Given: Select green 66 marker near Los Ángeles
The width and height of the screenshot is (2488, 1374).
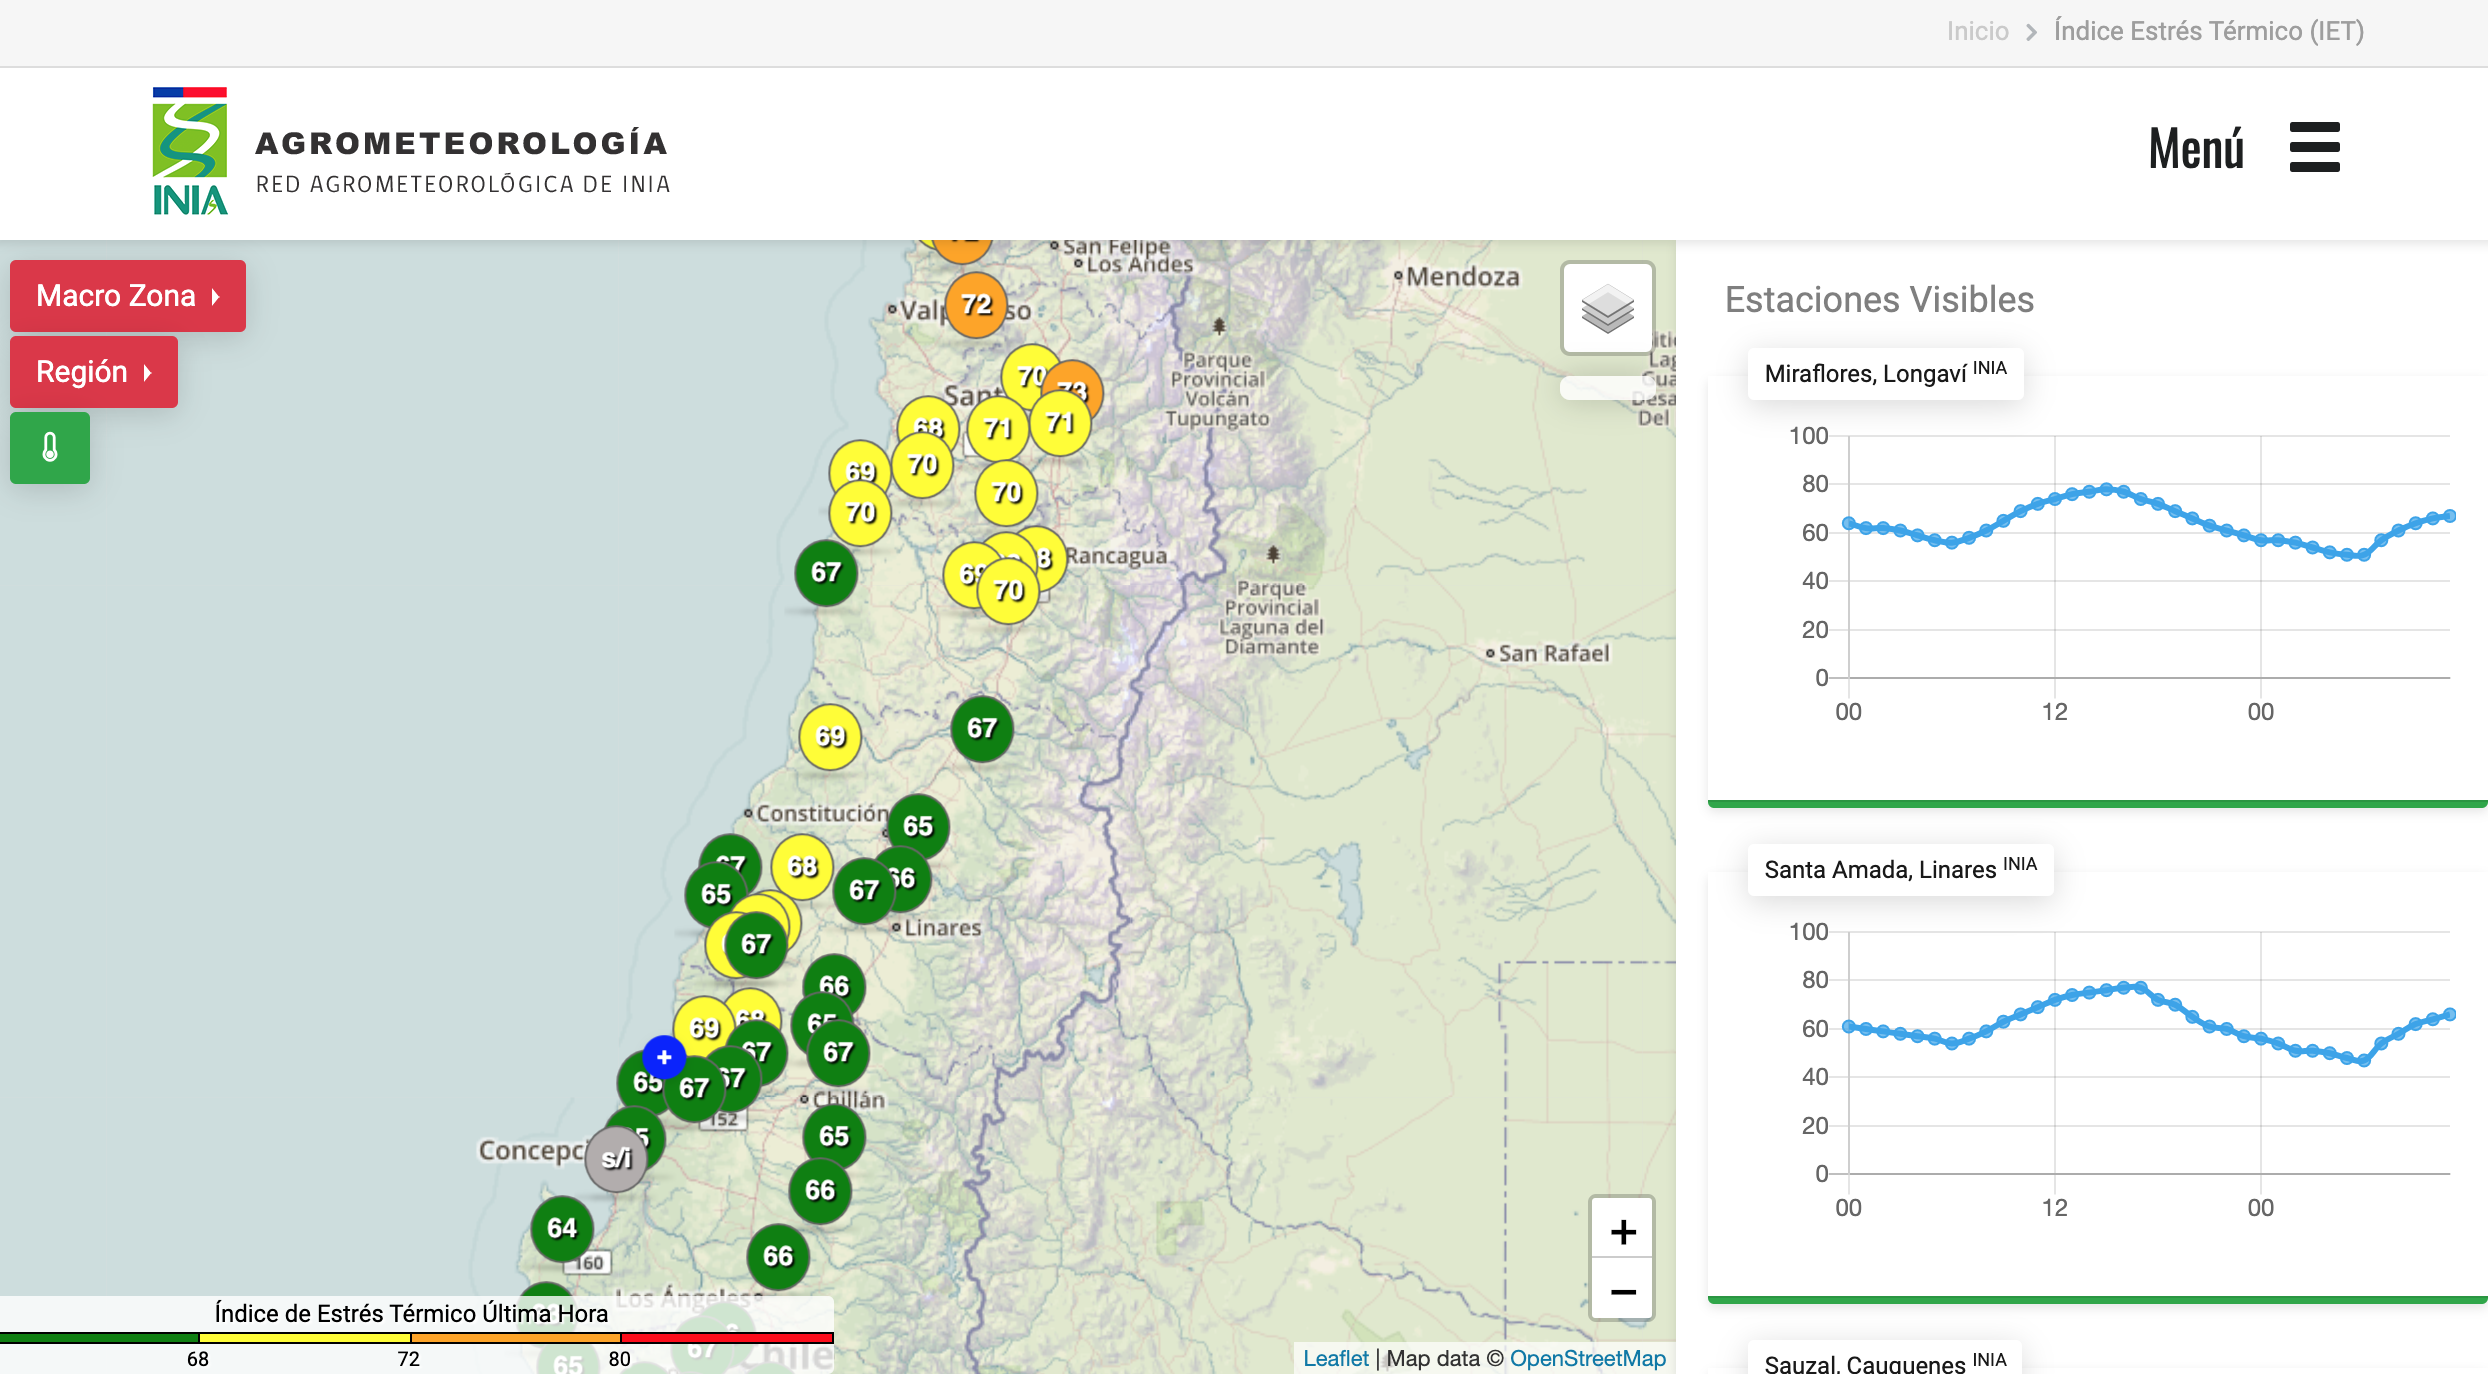Looking at the screenshot, I should click(x=778, y=1256).
